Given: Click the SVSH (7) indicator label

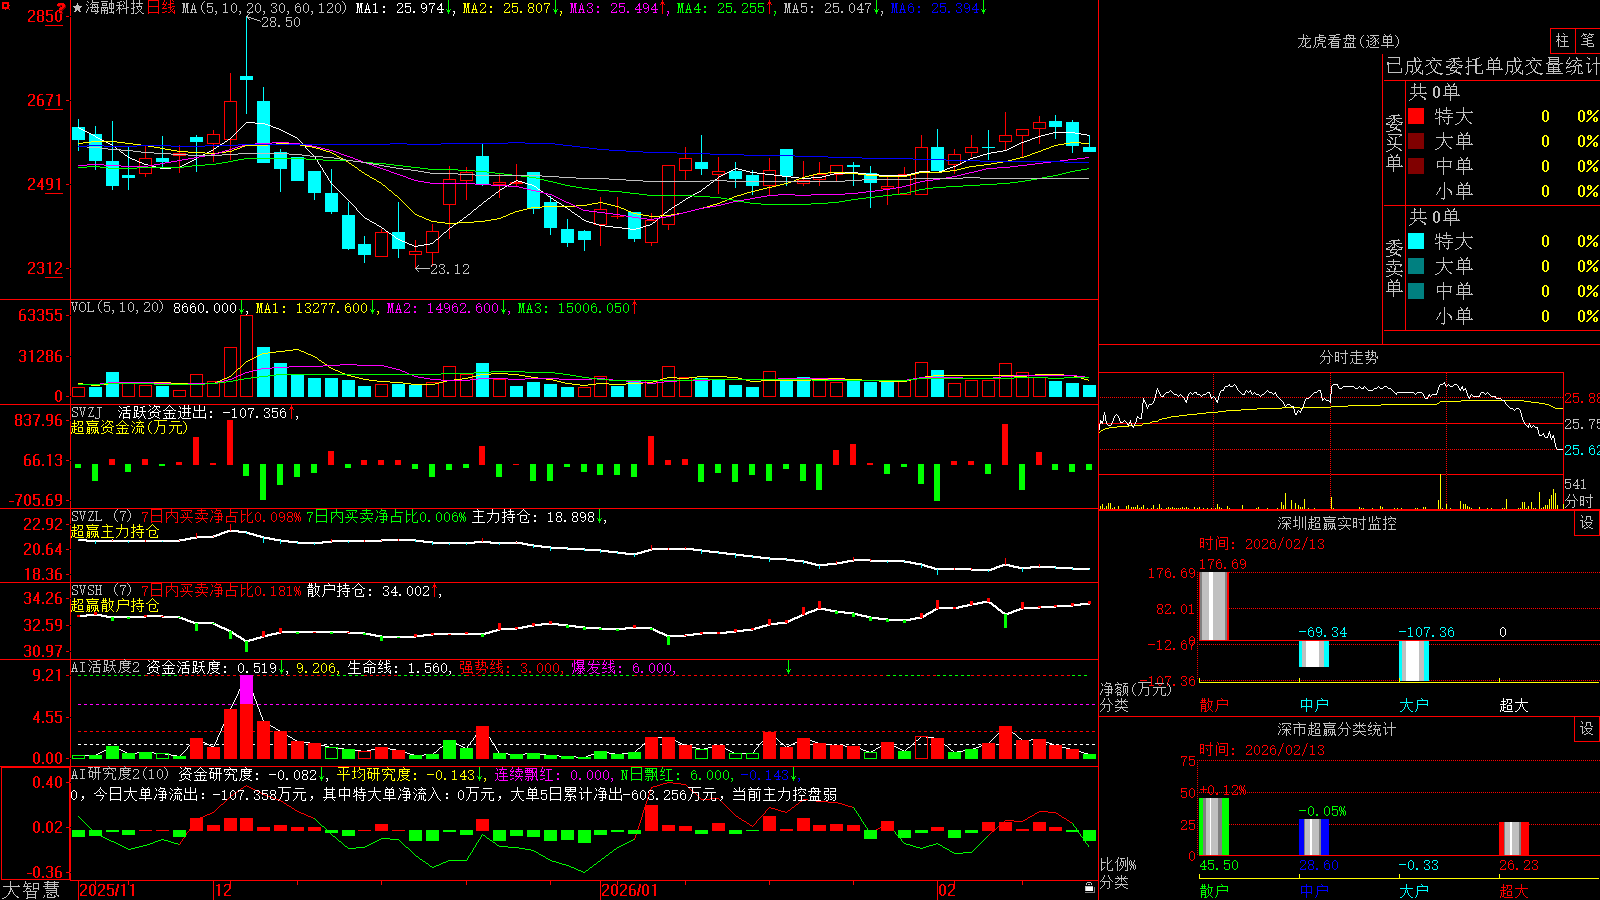Looking at the screenshot, I should pos(101,591).
